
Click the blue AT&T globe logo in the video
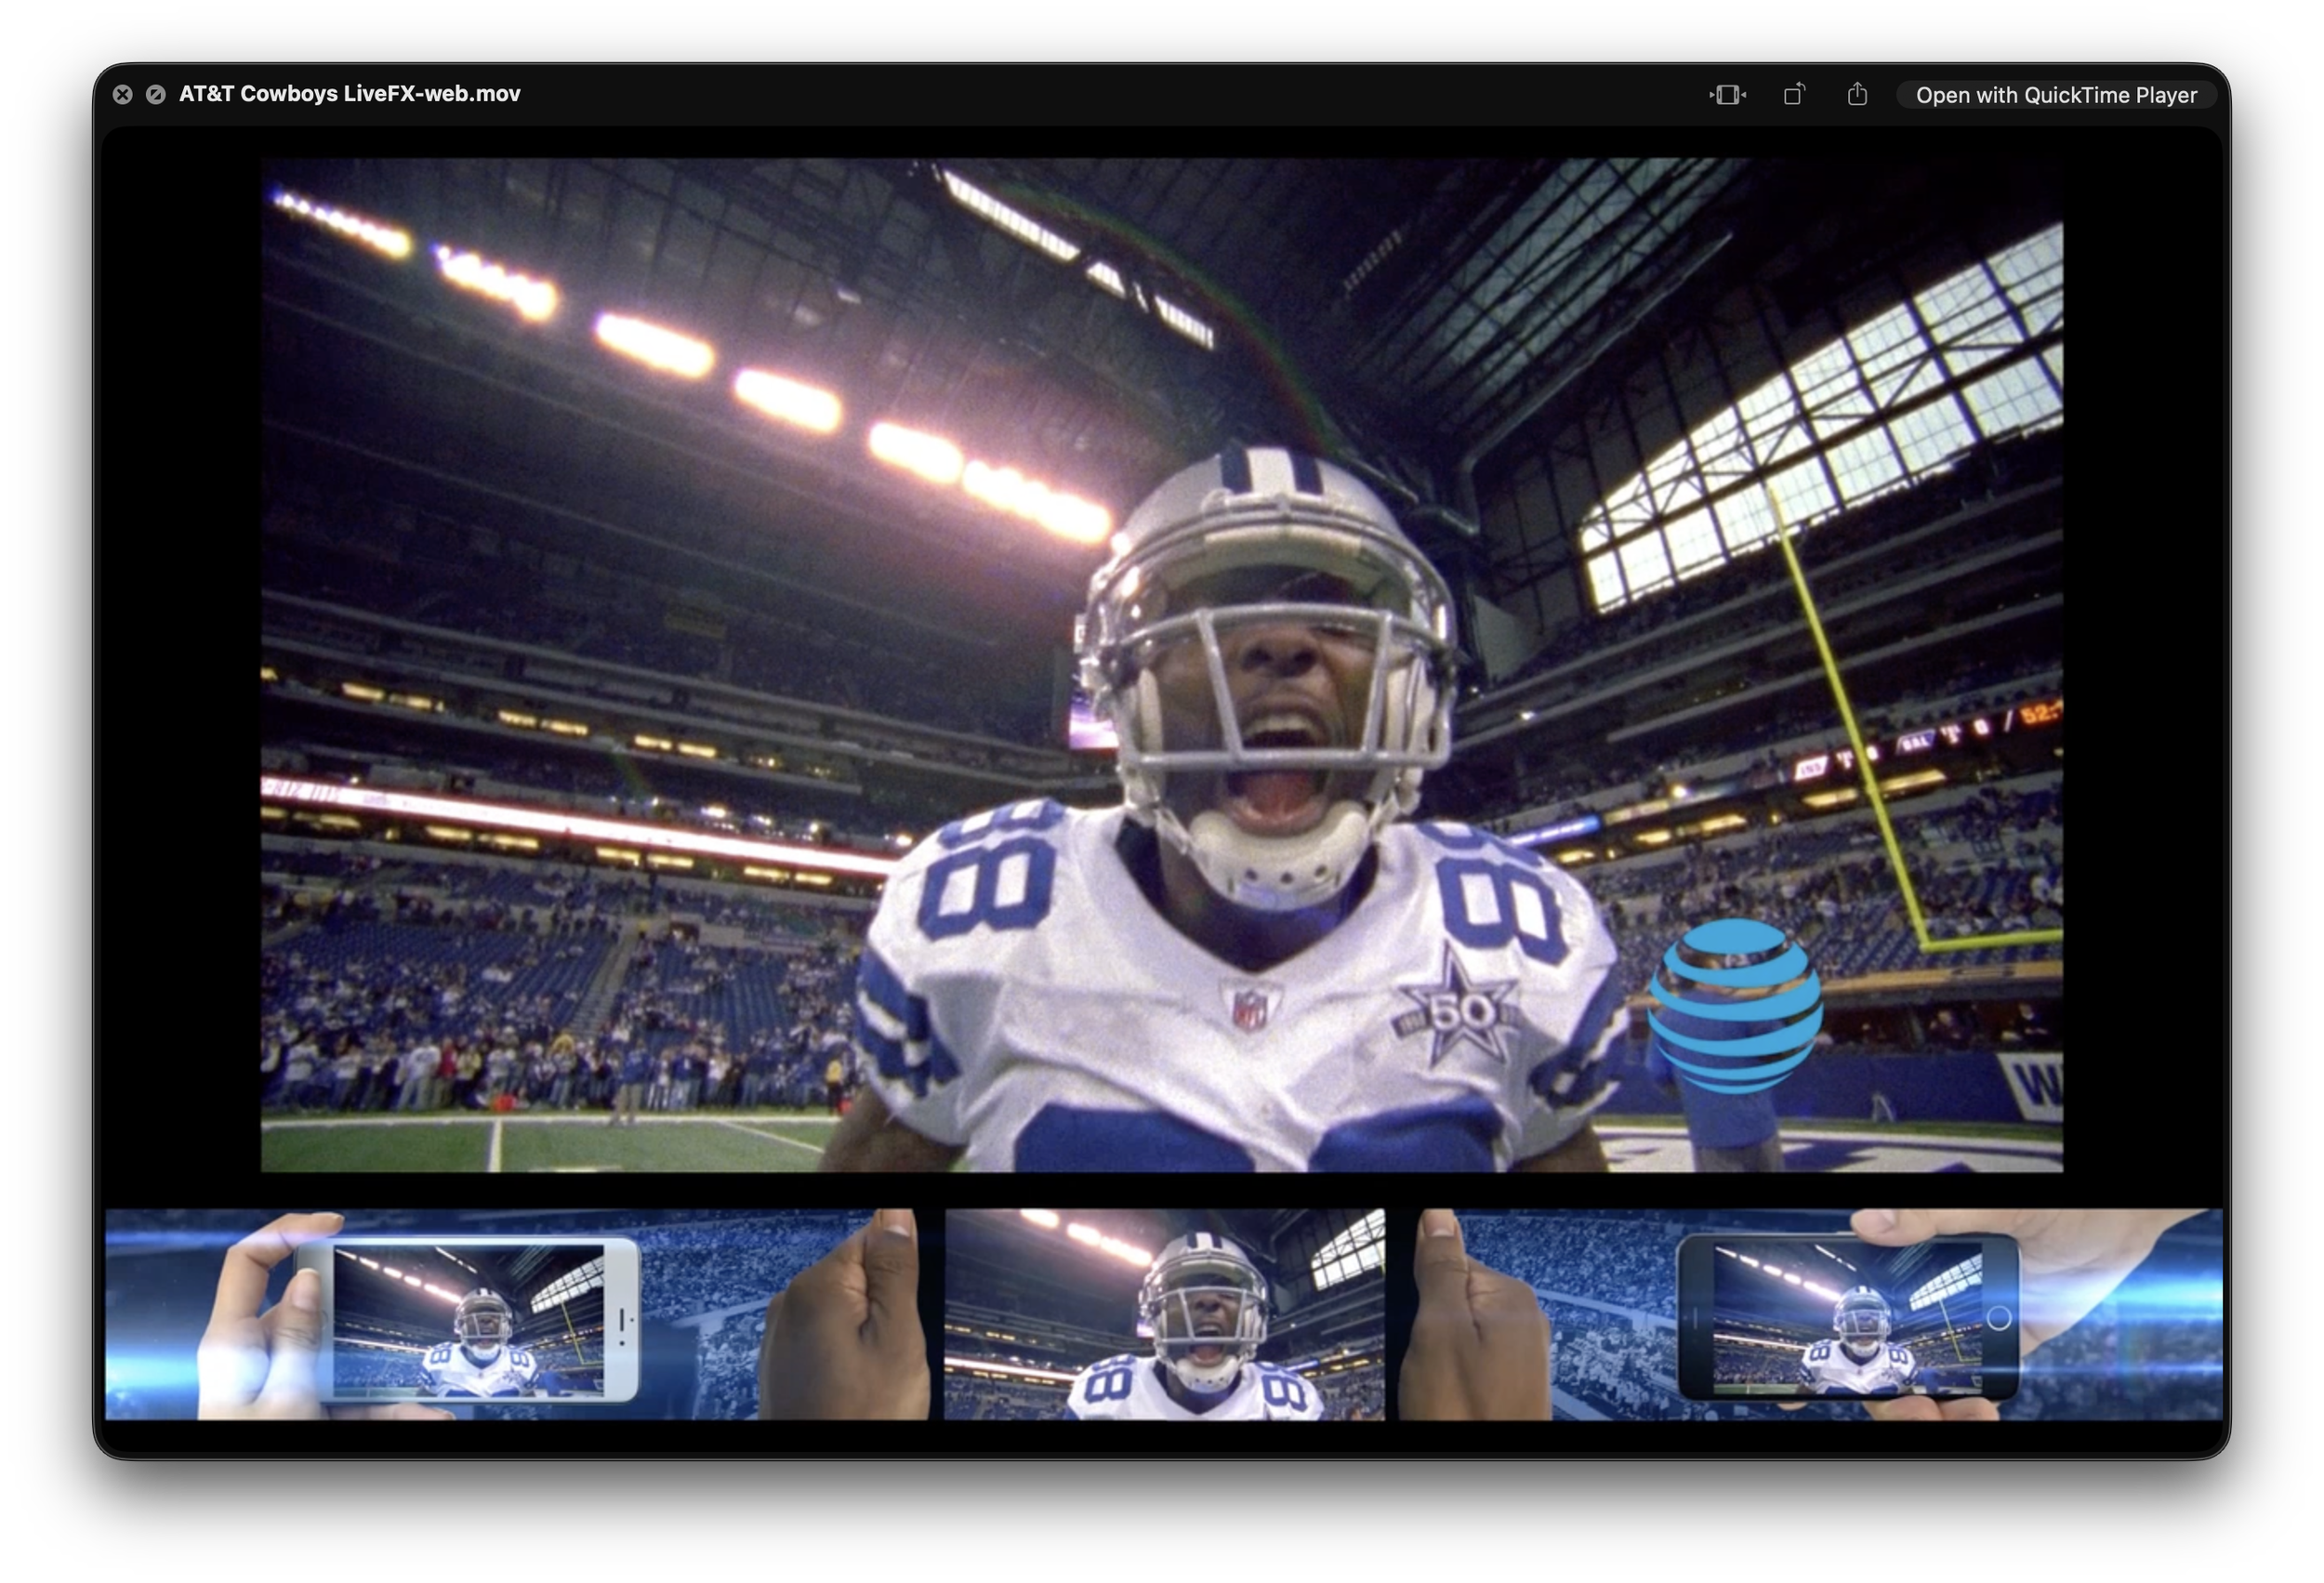tap(1735, 1005)
